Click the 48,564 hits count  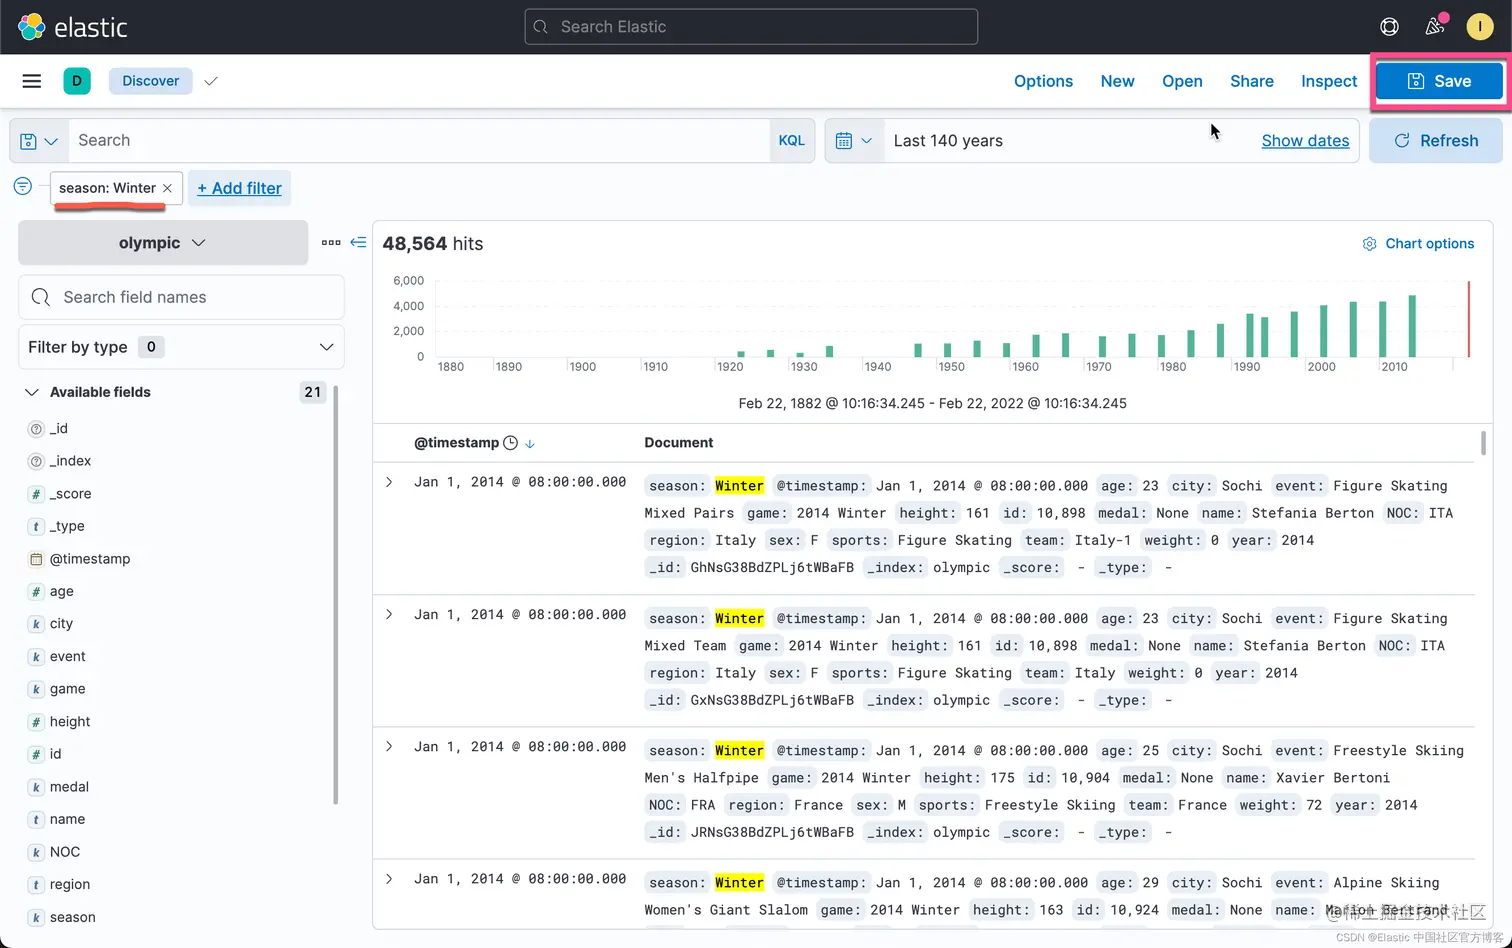click(x=433, y=244)
